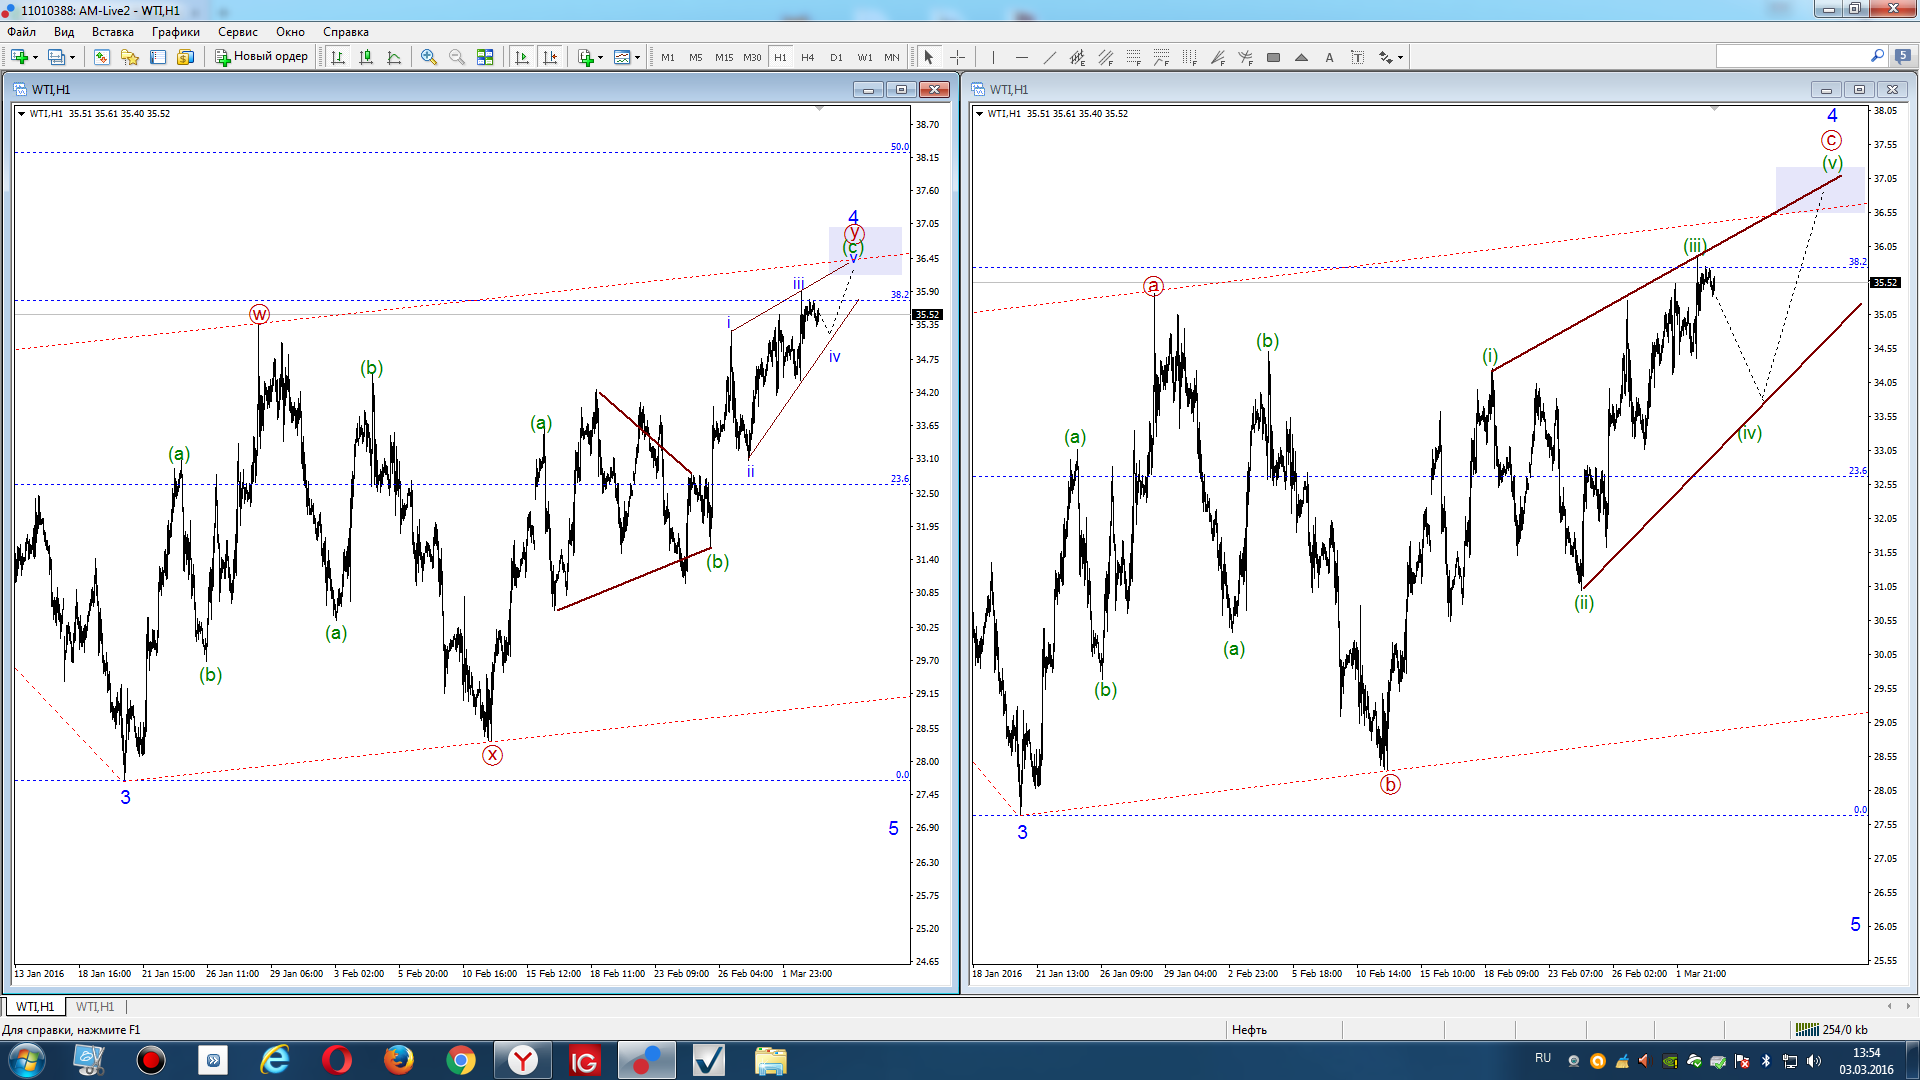Image resolution: width=1920 pixels, height=1080 pixels.
Task: Switch to M15 timeframe
Action: [724, 57]
